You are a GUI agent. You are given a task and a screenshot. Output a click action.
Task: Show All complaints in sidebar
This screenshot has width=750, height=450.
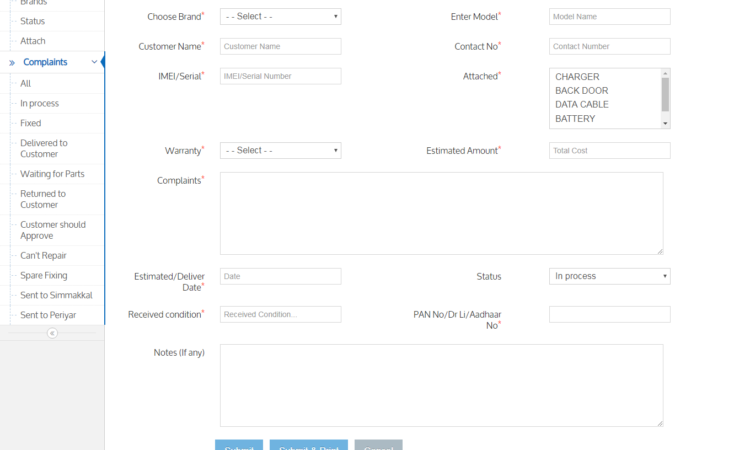(x=26, y=83)
